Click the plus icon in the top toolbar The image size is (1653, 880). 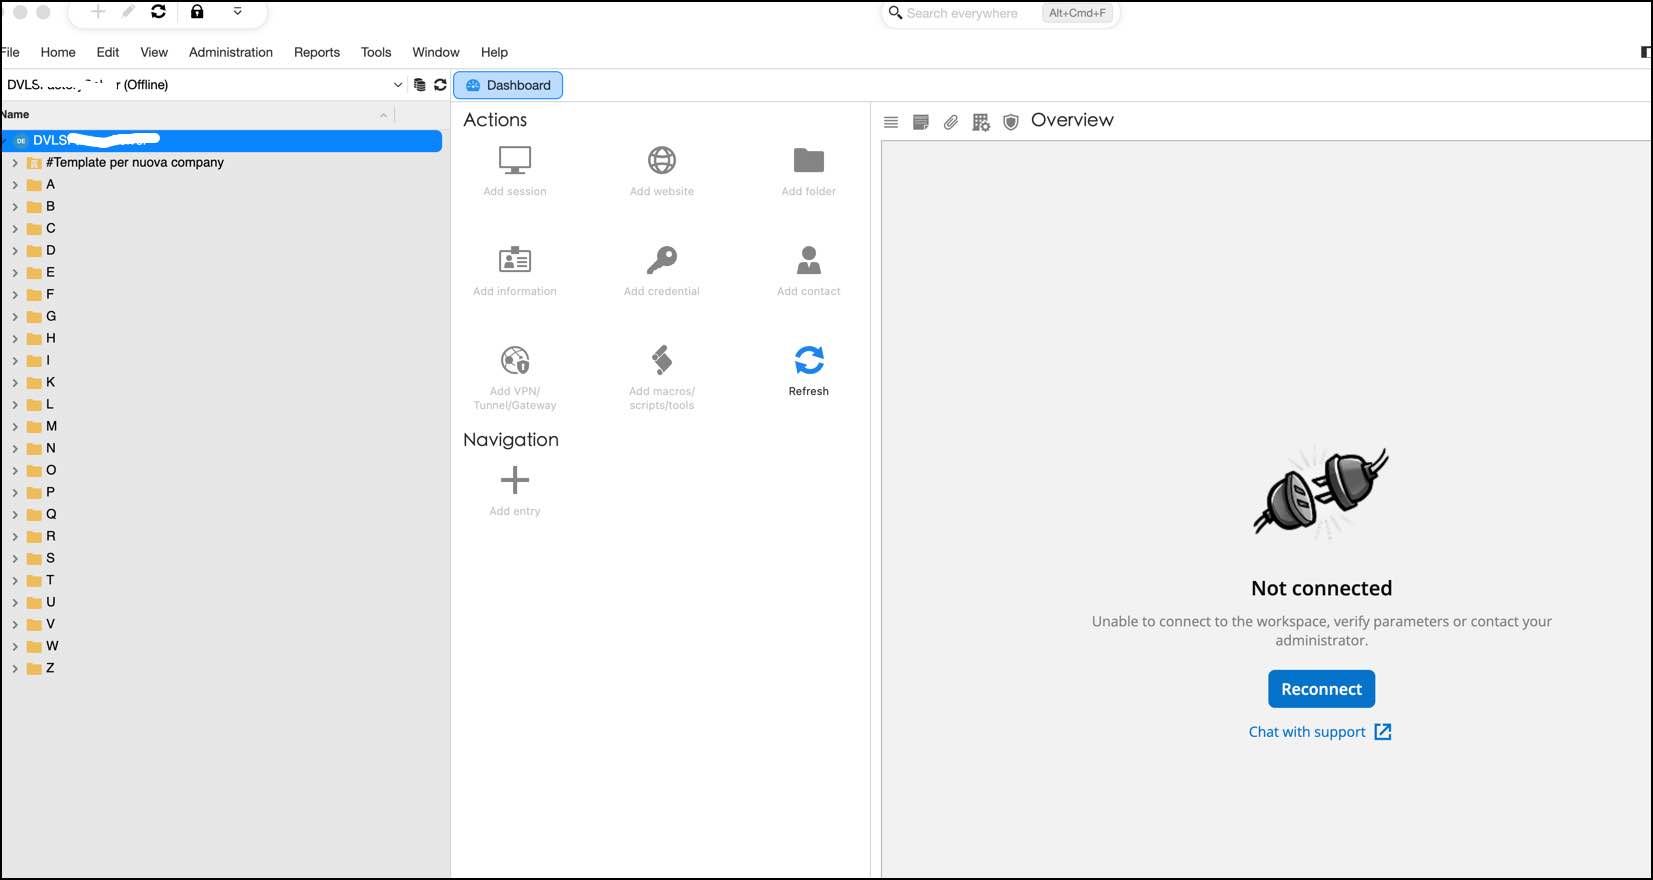98,12
